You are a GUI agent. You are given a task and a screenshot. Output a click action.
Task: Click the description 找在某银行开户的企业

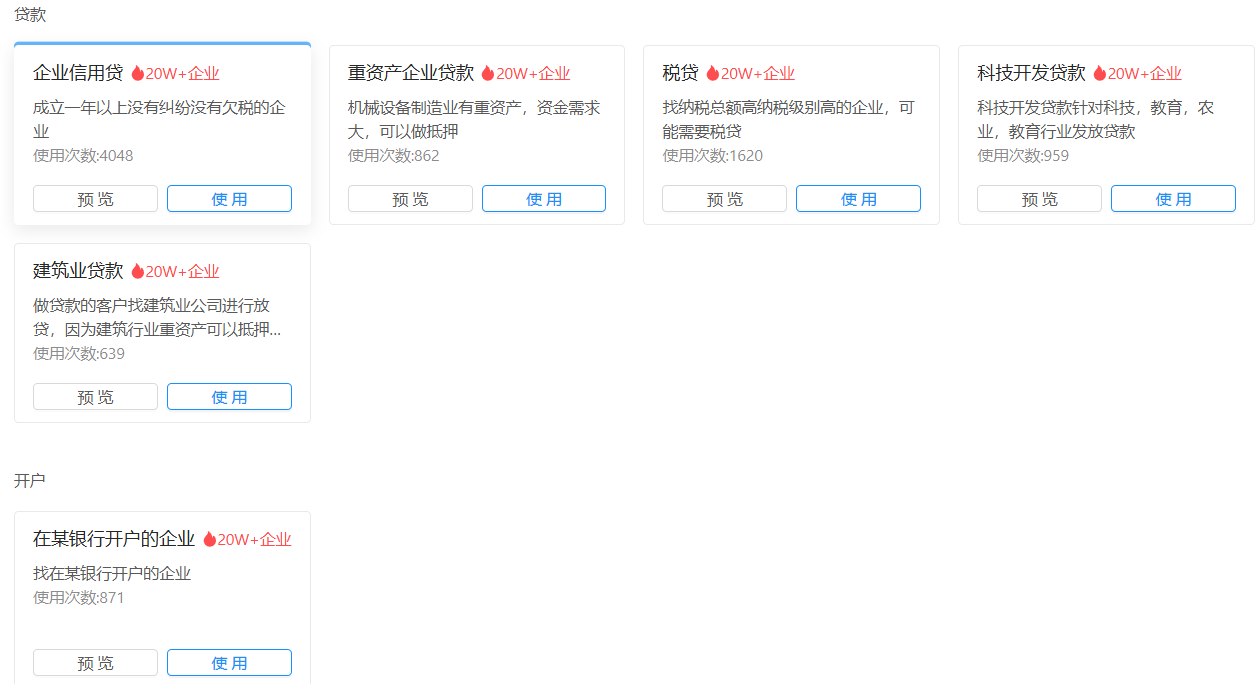click(112, 574)
